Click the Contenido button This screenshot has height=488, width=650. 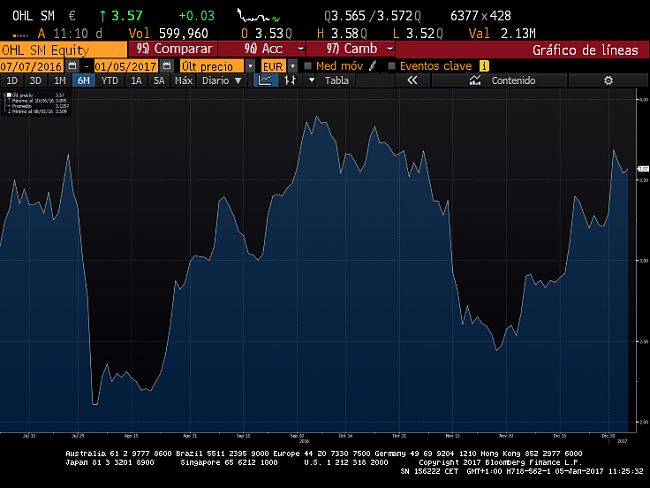coord(499,80)
